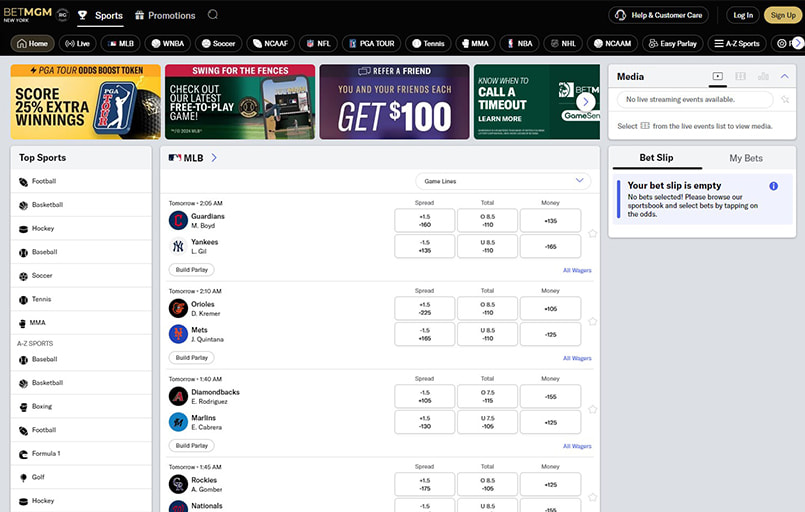Select Formula 1 in A-Z Sports list

(81, 454)
